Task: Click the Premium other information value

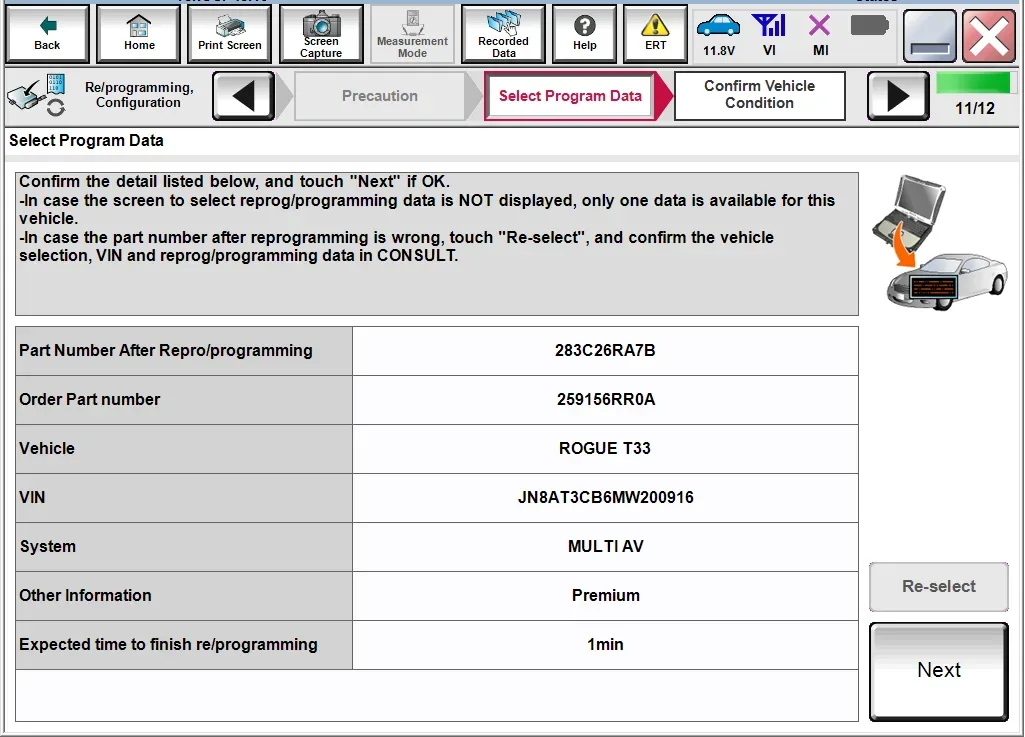Action: (x=605, y=596)
